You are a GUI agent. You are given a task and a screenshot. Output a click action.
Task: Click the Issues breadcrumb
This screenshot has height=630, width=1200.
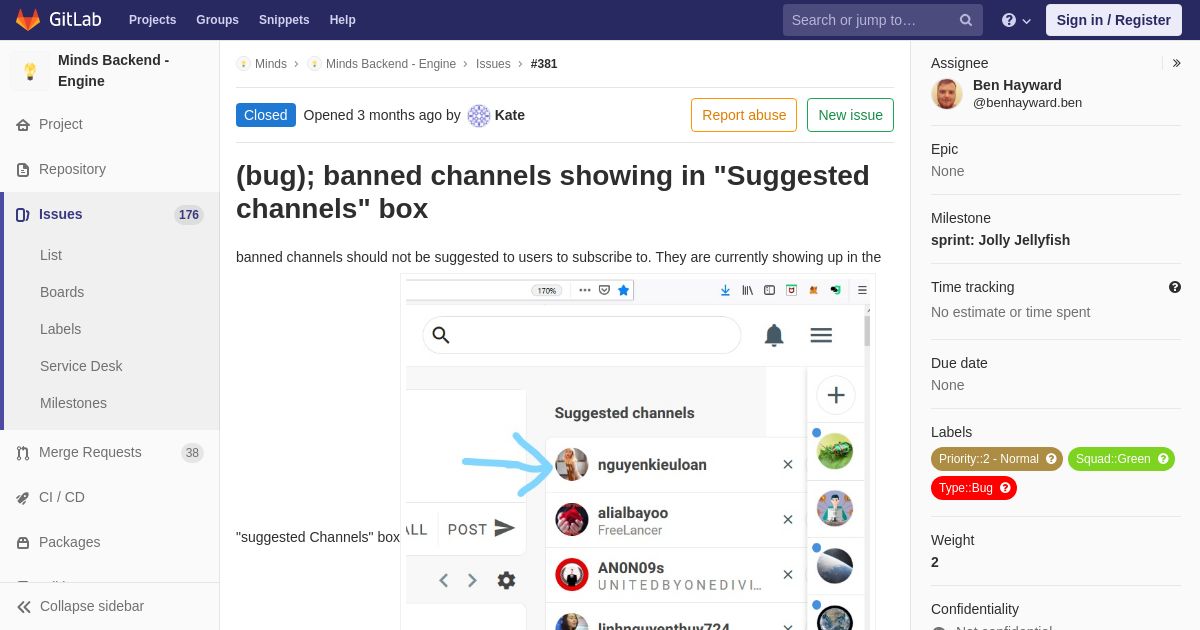tap(493, 63)
